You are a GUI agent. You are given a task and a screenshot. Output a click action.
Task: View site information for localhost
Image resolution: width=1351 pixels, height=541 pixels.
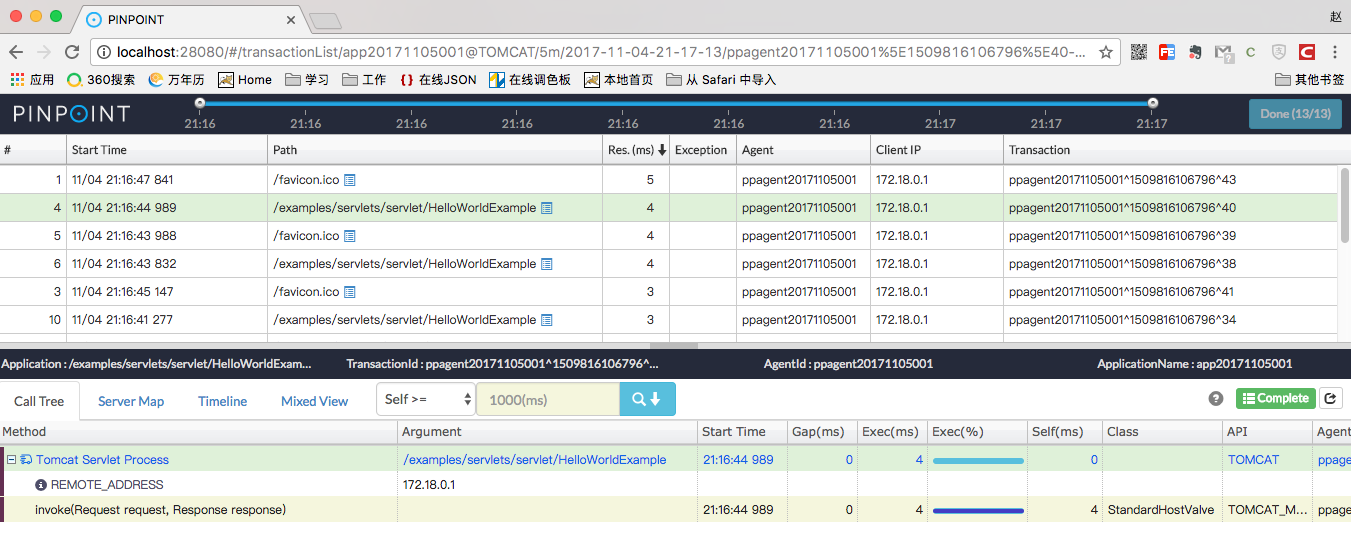pyautogui.click(x=104, y=52)
